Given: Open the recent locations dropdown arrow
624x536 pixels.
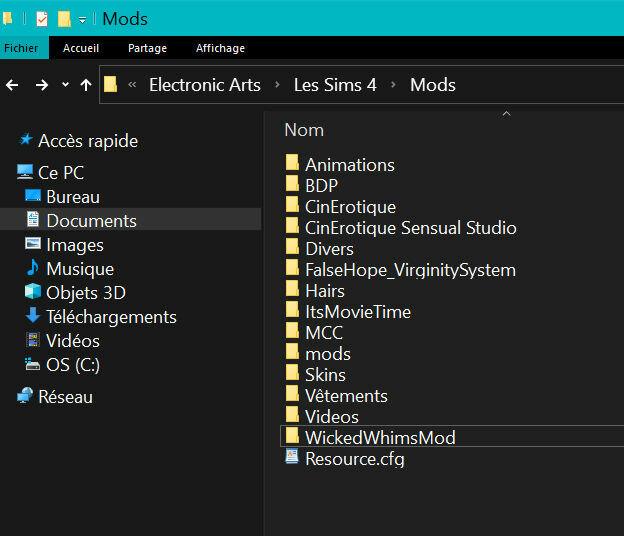Looking at the screenshot, I should click(x=65, y=84).
